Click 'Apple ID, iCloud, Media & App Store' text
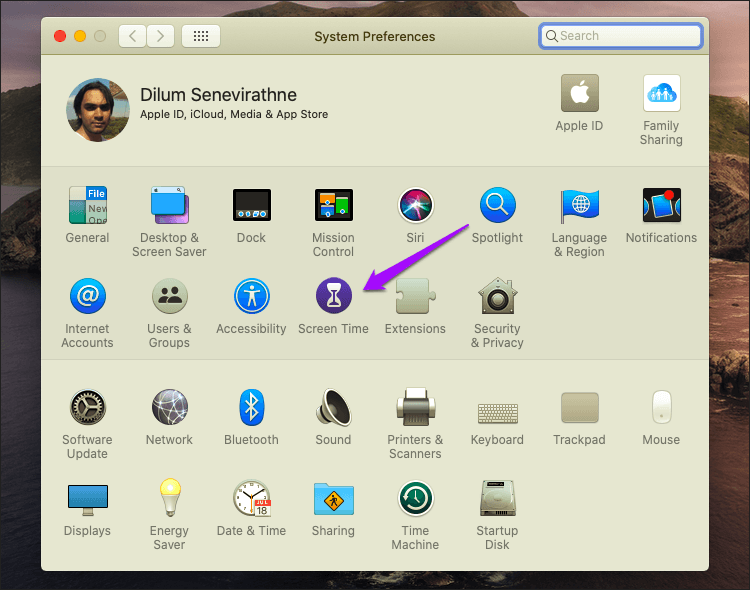The width and height of the screenshot is (750, 590). pos(234,114)
